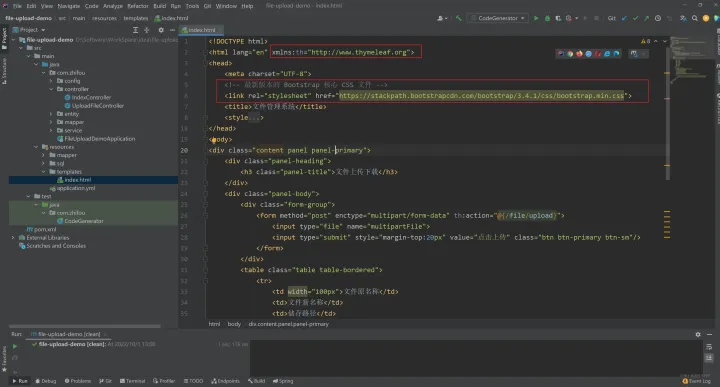Open the profiler run icon in the toolbar
This screenshot has width=720, height=387.
(x=568, y=18)
